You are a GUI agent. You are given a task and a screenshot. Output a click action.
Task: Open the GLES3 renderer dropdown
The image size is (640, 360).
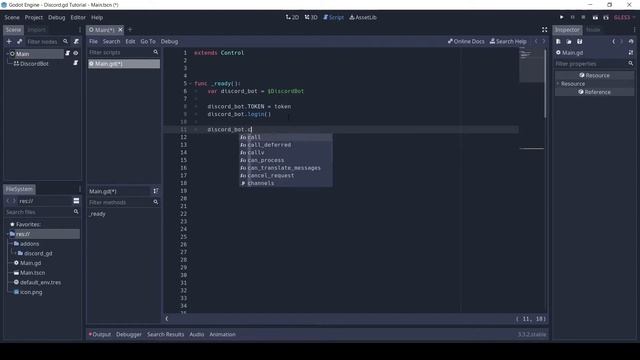[x=624, y=18]
